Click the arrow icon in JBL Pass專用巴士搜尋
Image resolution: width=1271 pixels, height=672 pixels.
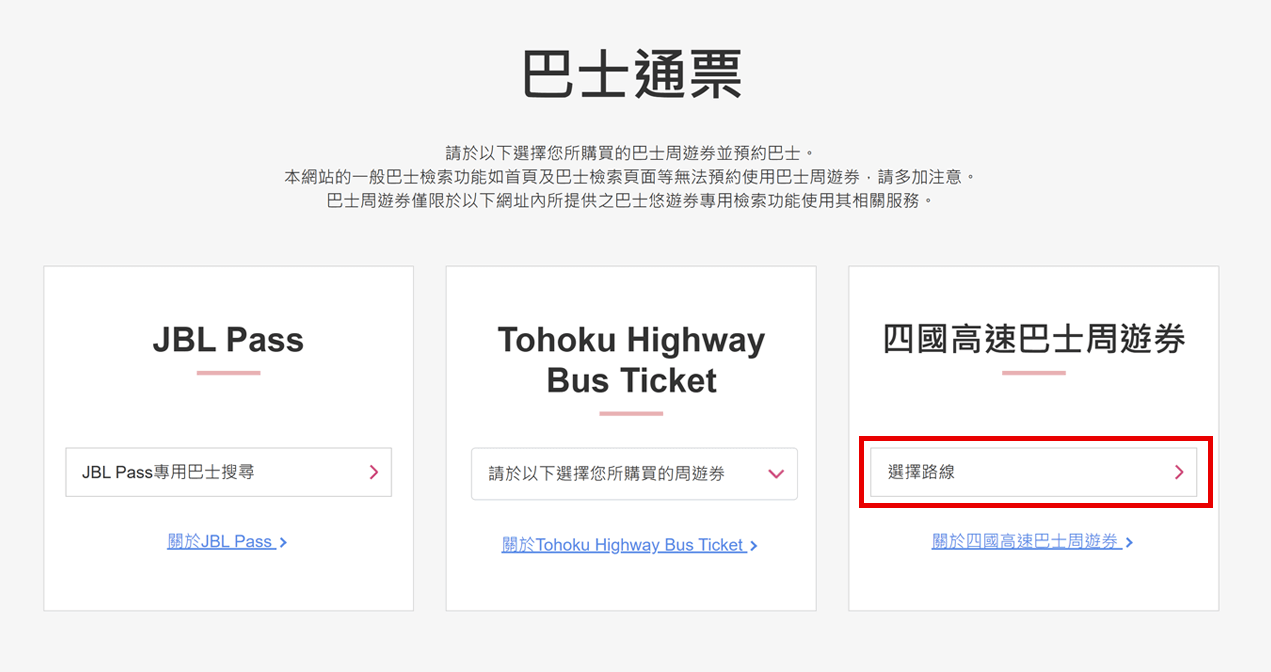pos(373,472)
